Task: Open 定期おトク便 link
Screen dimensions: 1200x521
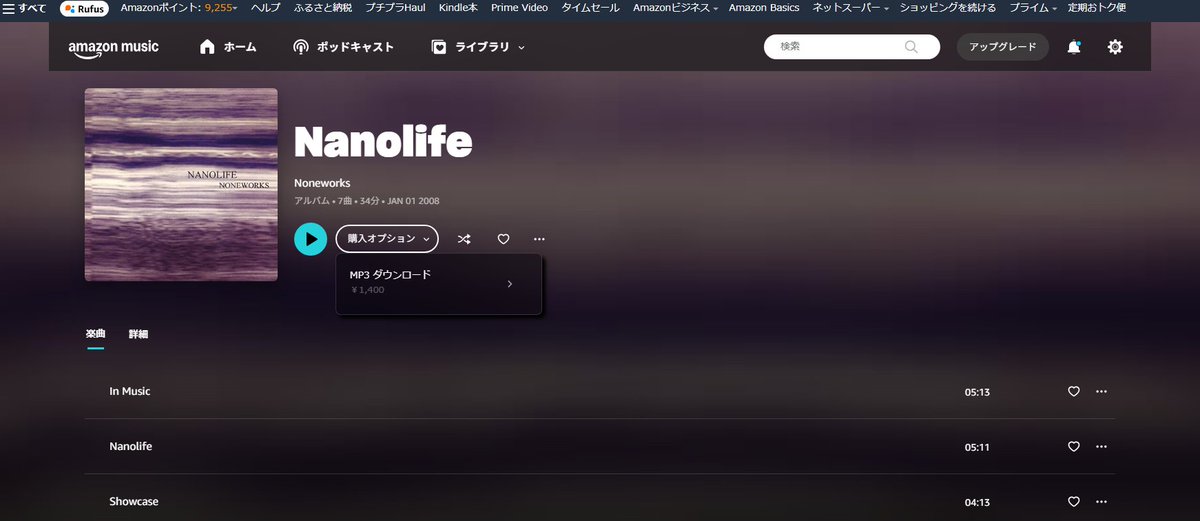Action: (x=1096, y=8)
